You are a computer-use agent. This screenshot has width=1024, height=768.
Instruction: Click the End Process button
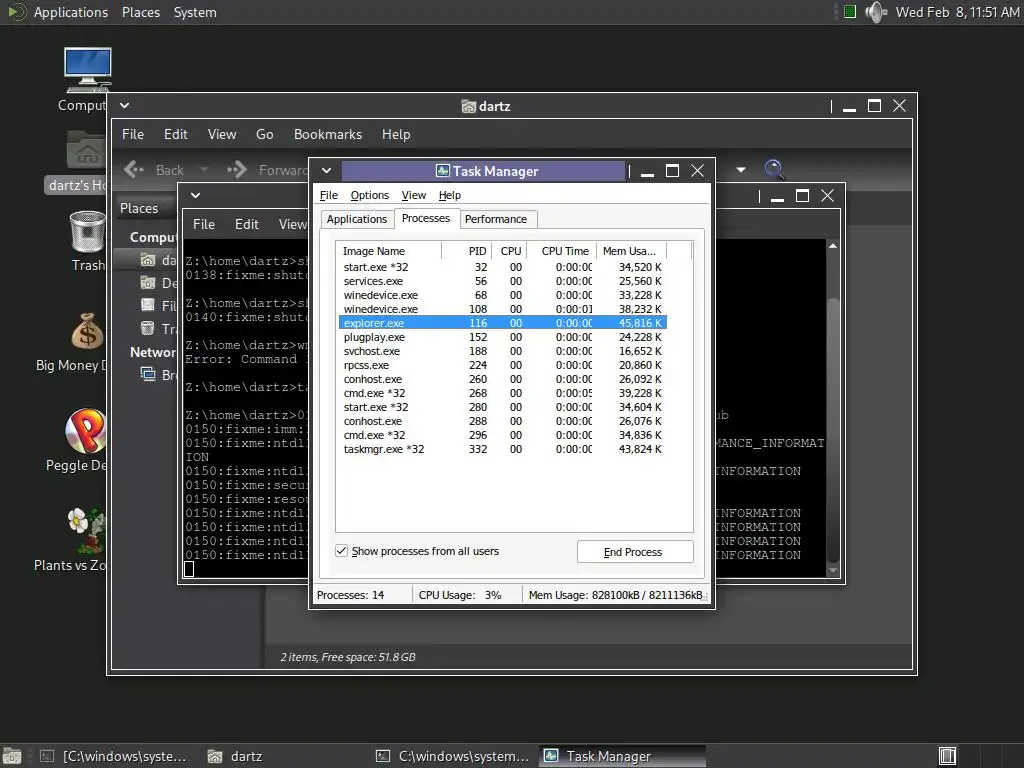tap(635, 552)
